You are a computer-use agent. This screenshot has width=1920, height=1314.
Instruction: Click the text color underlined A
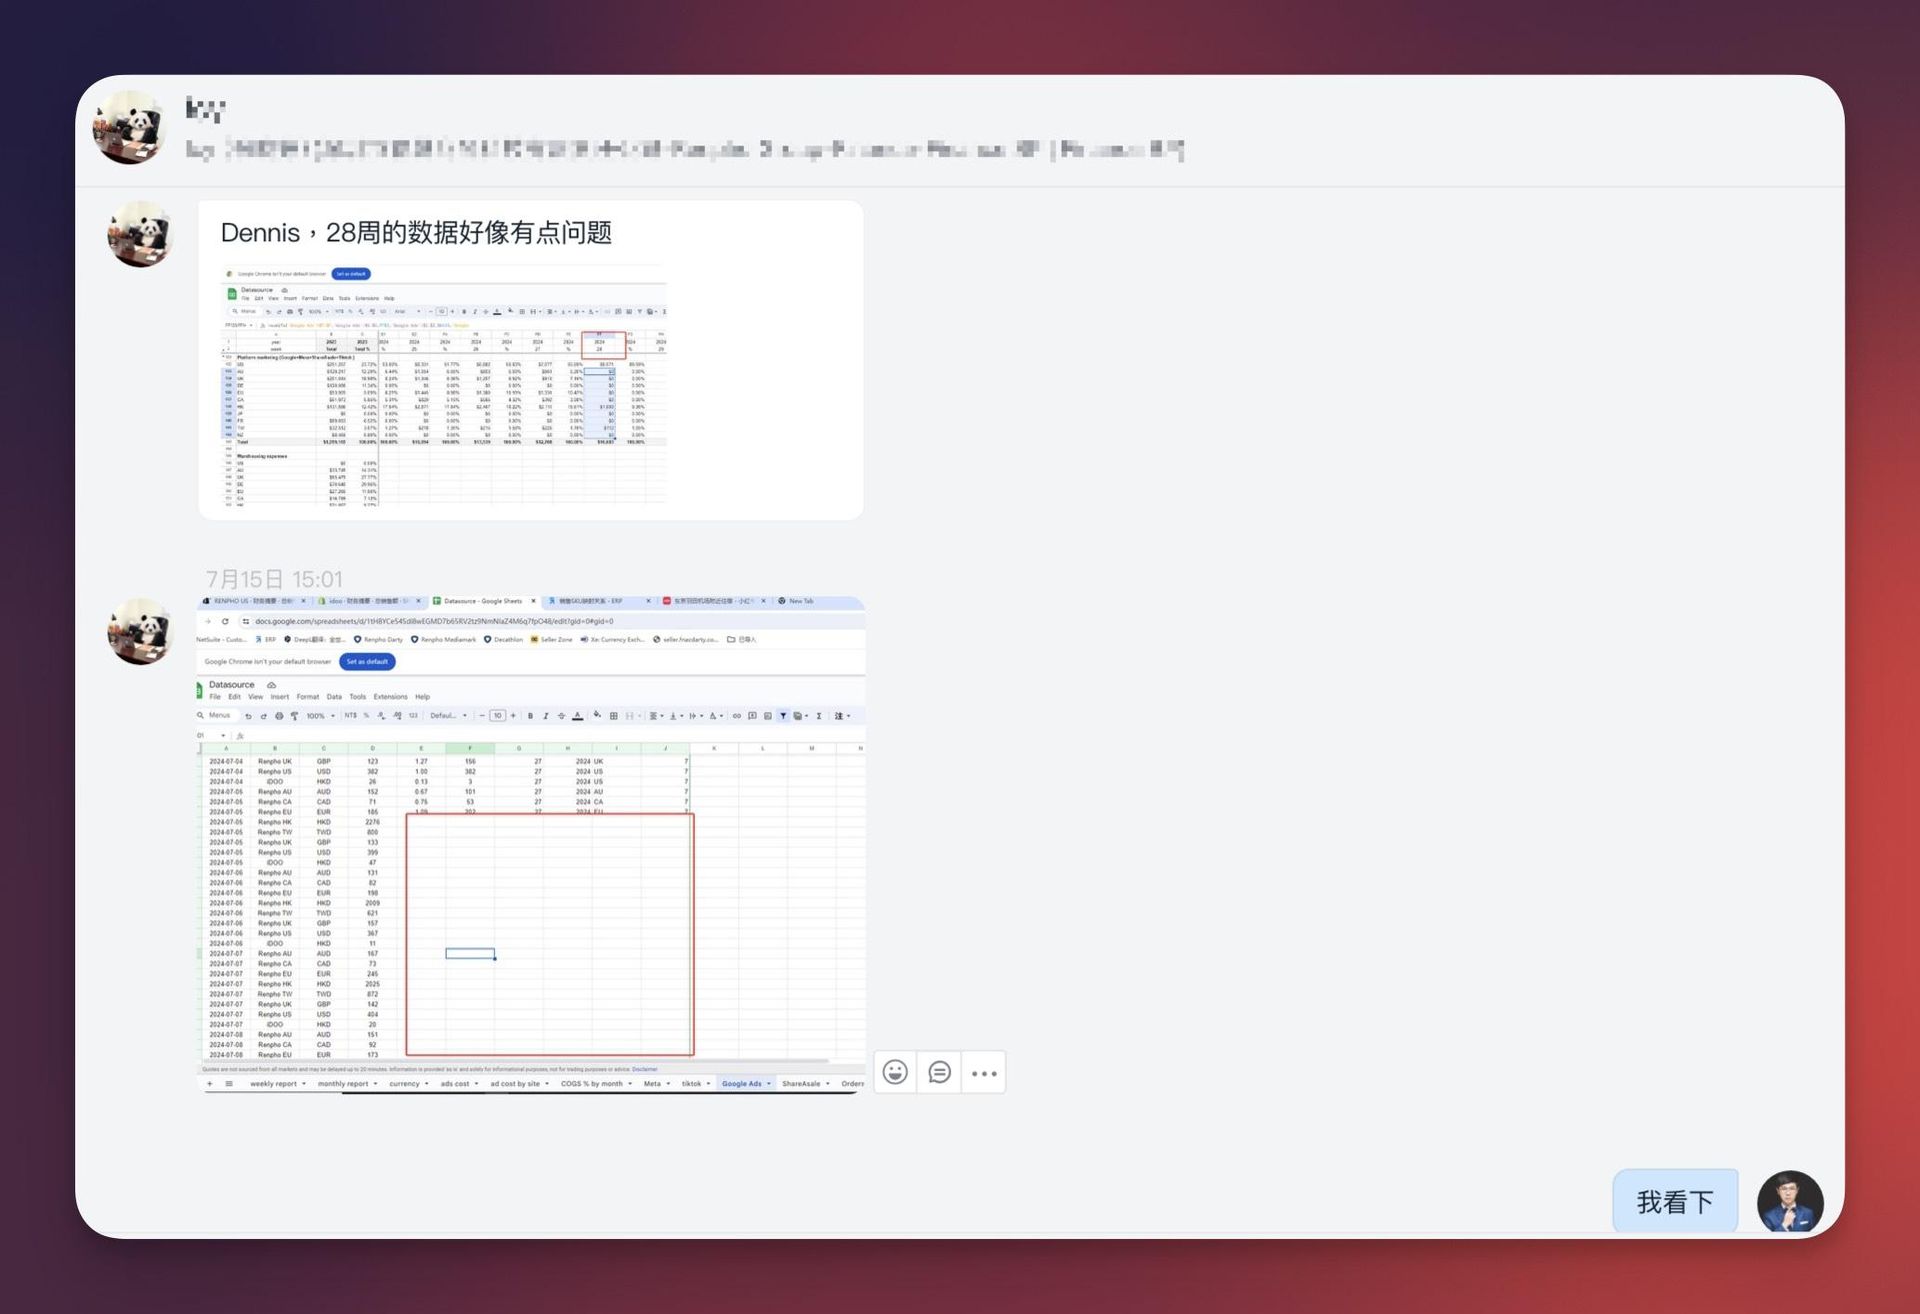point(577,716)
